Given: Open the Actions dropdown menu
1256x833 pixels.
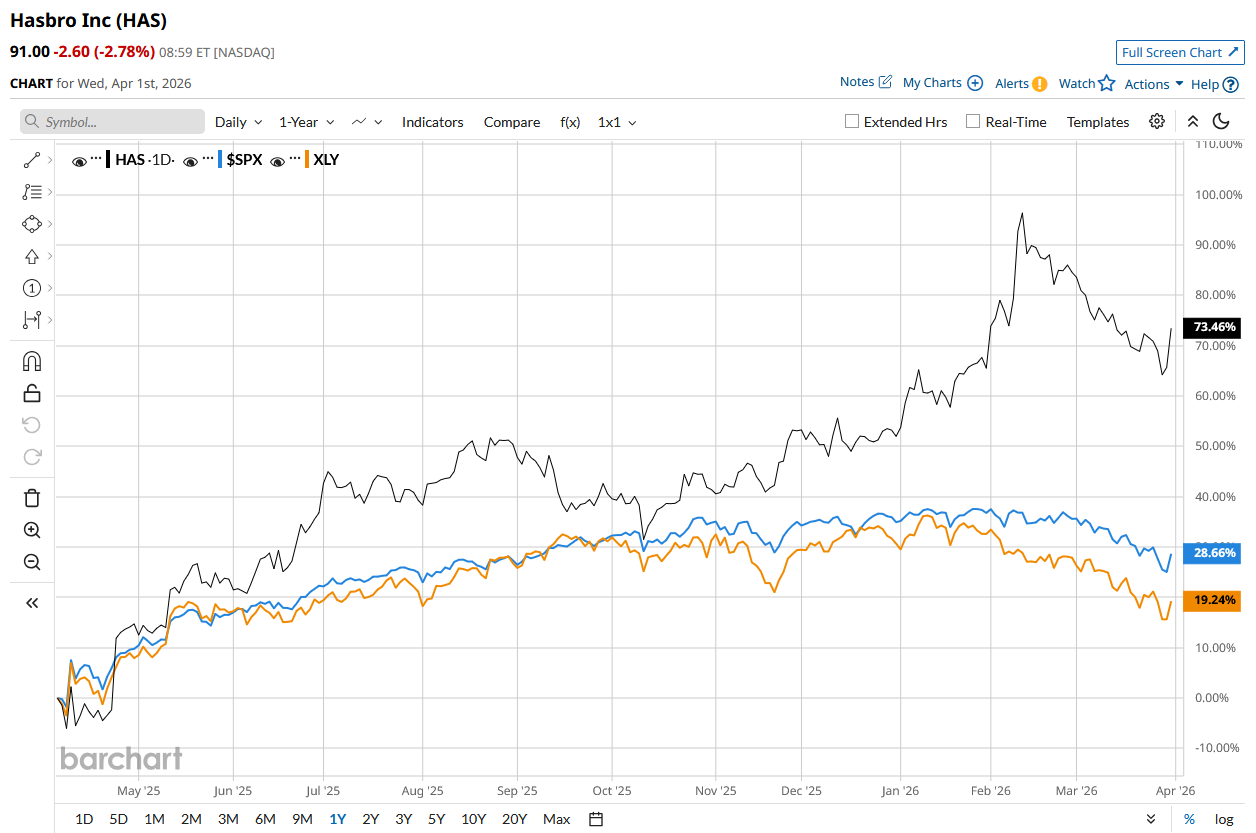Looking at the screenshot, I should coord(1153,84).
